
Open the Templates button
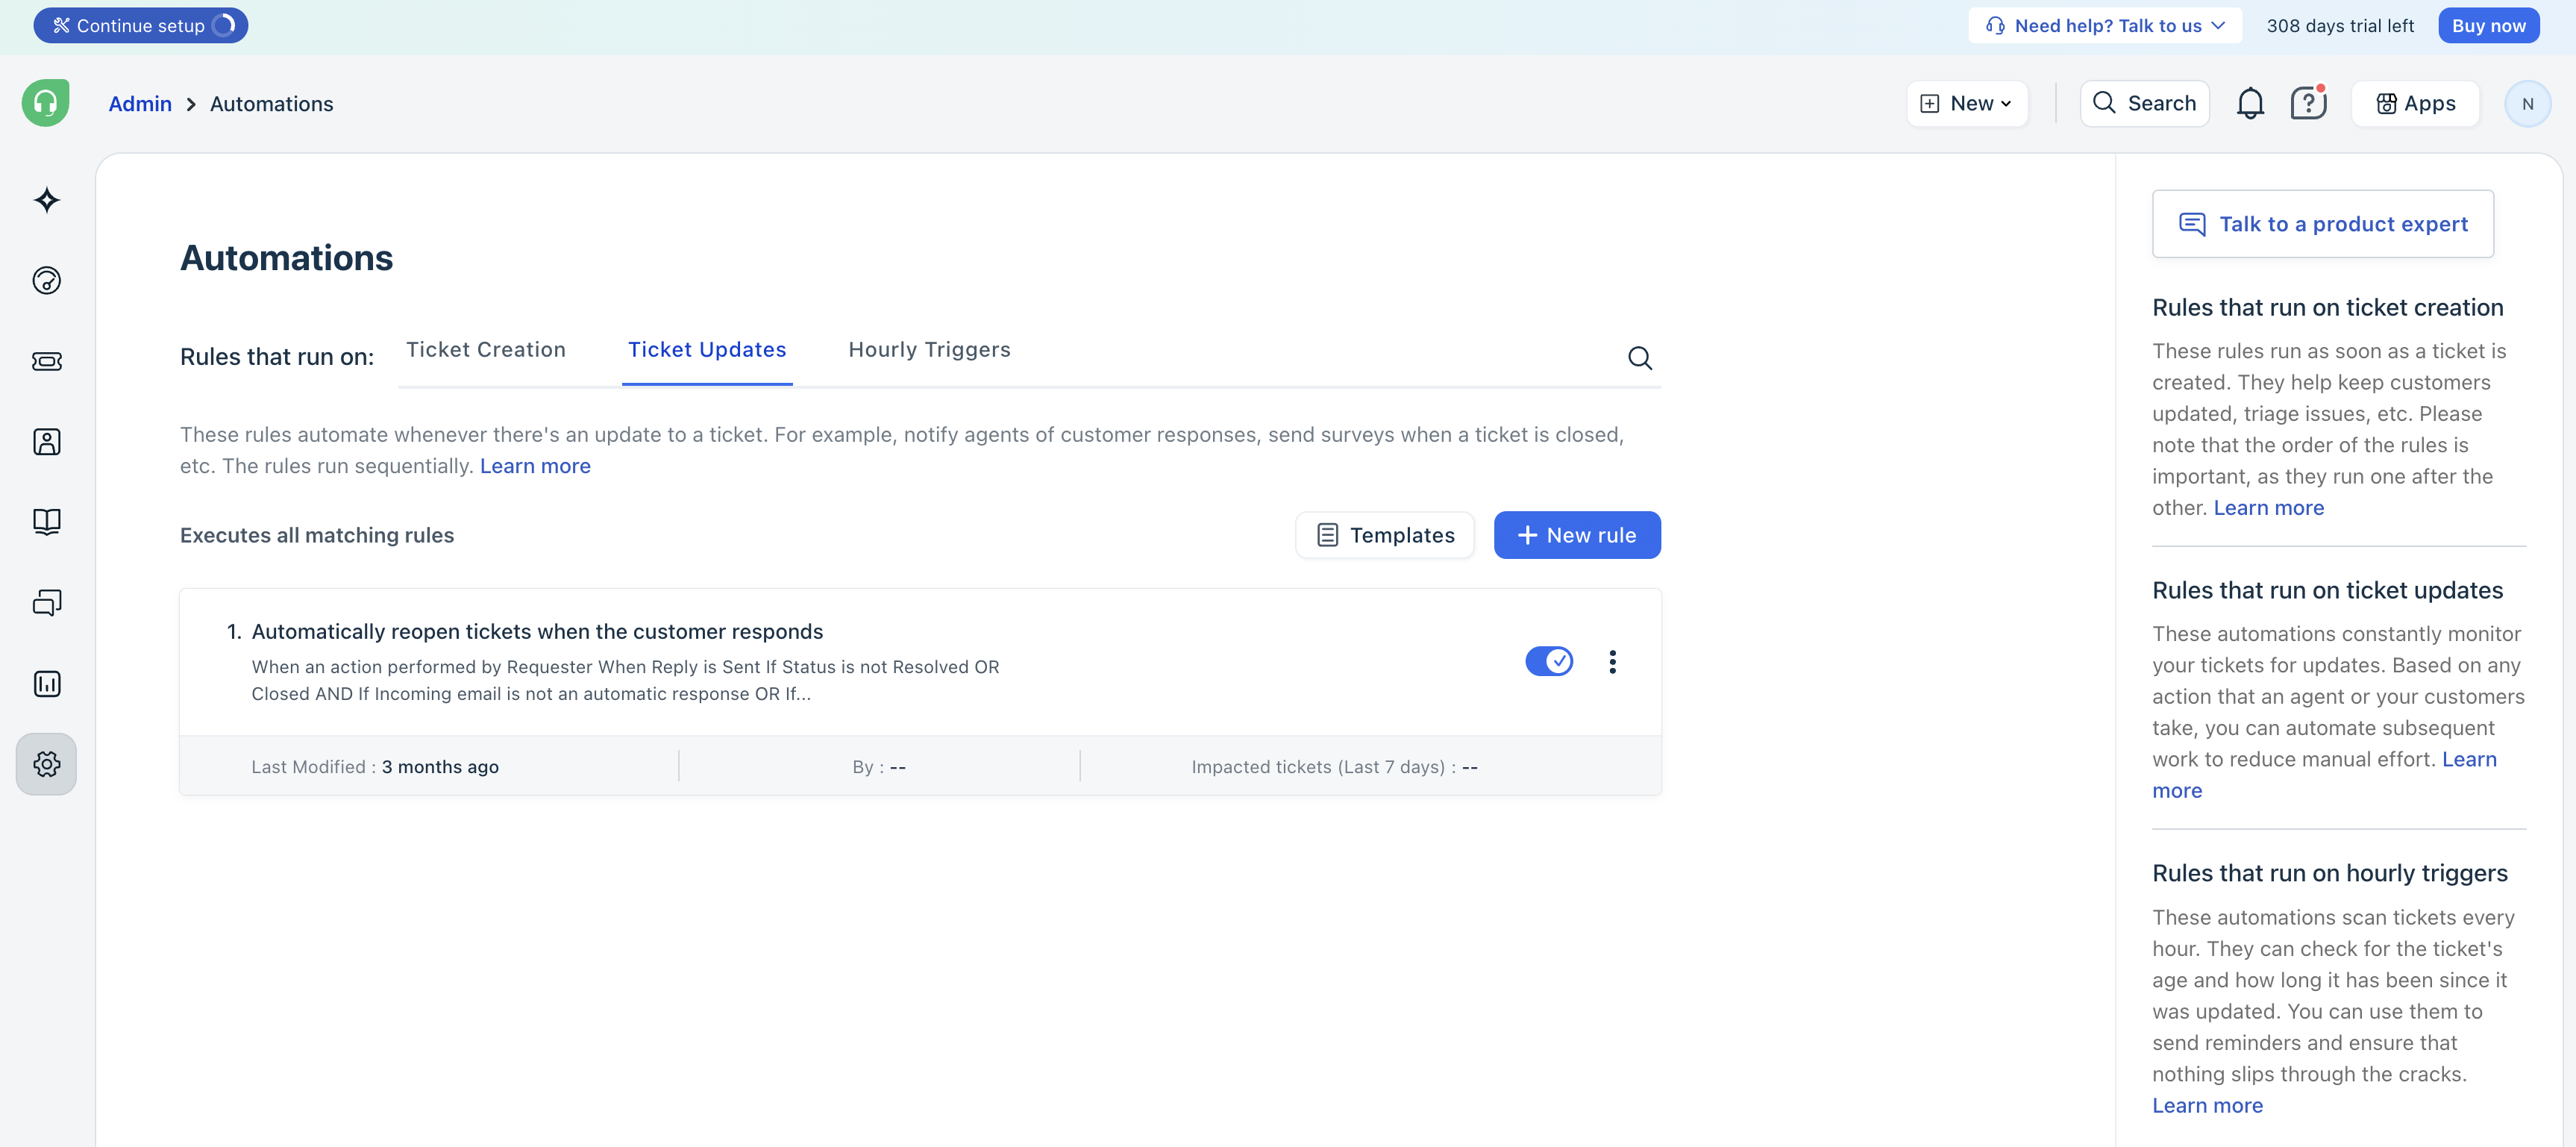(x=1384, y=535)
